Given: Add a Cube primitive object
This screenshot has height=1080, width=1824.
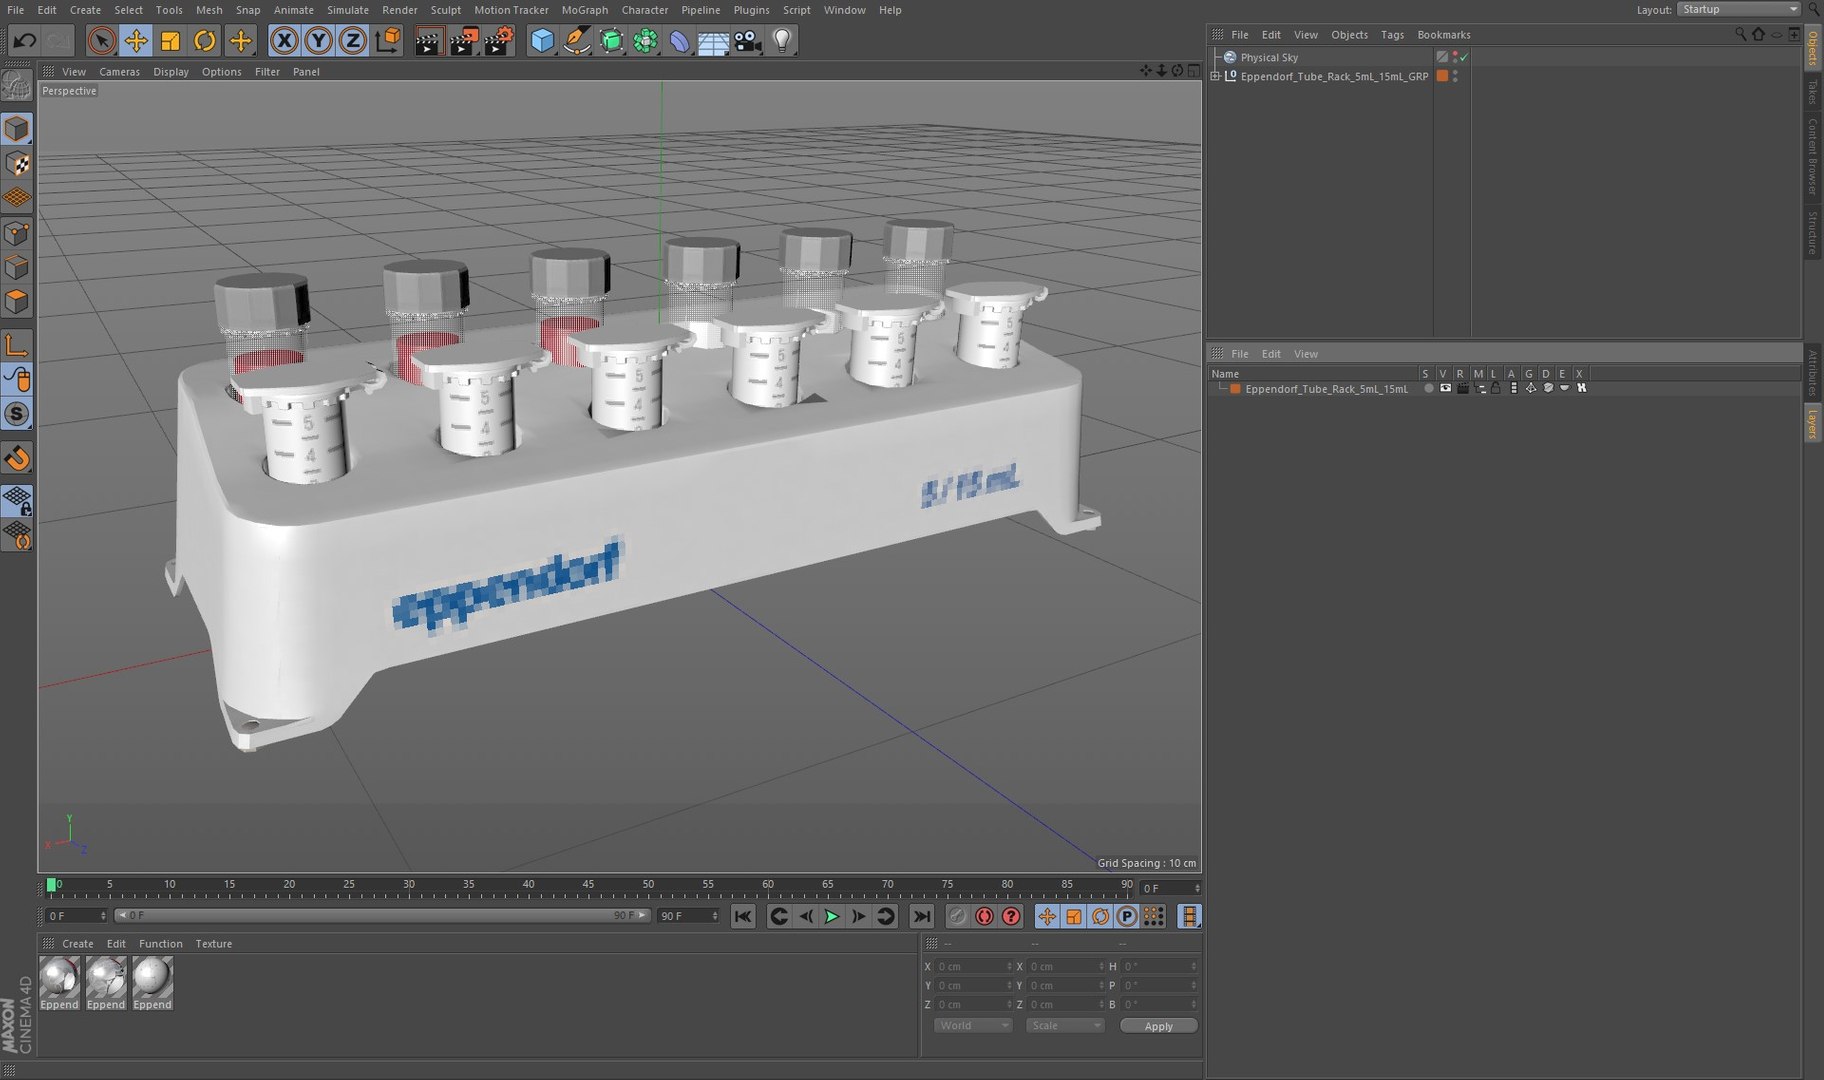Looking at the screenshot, I should point(542,41).
